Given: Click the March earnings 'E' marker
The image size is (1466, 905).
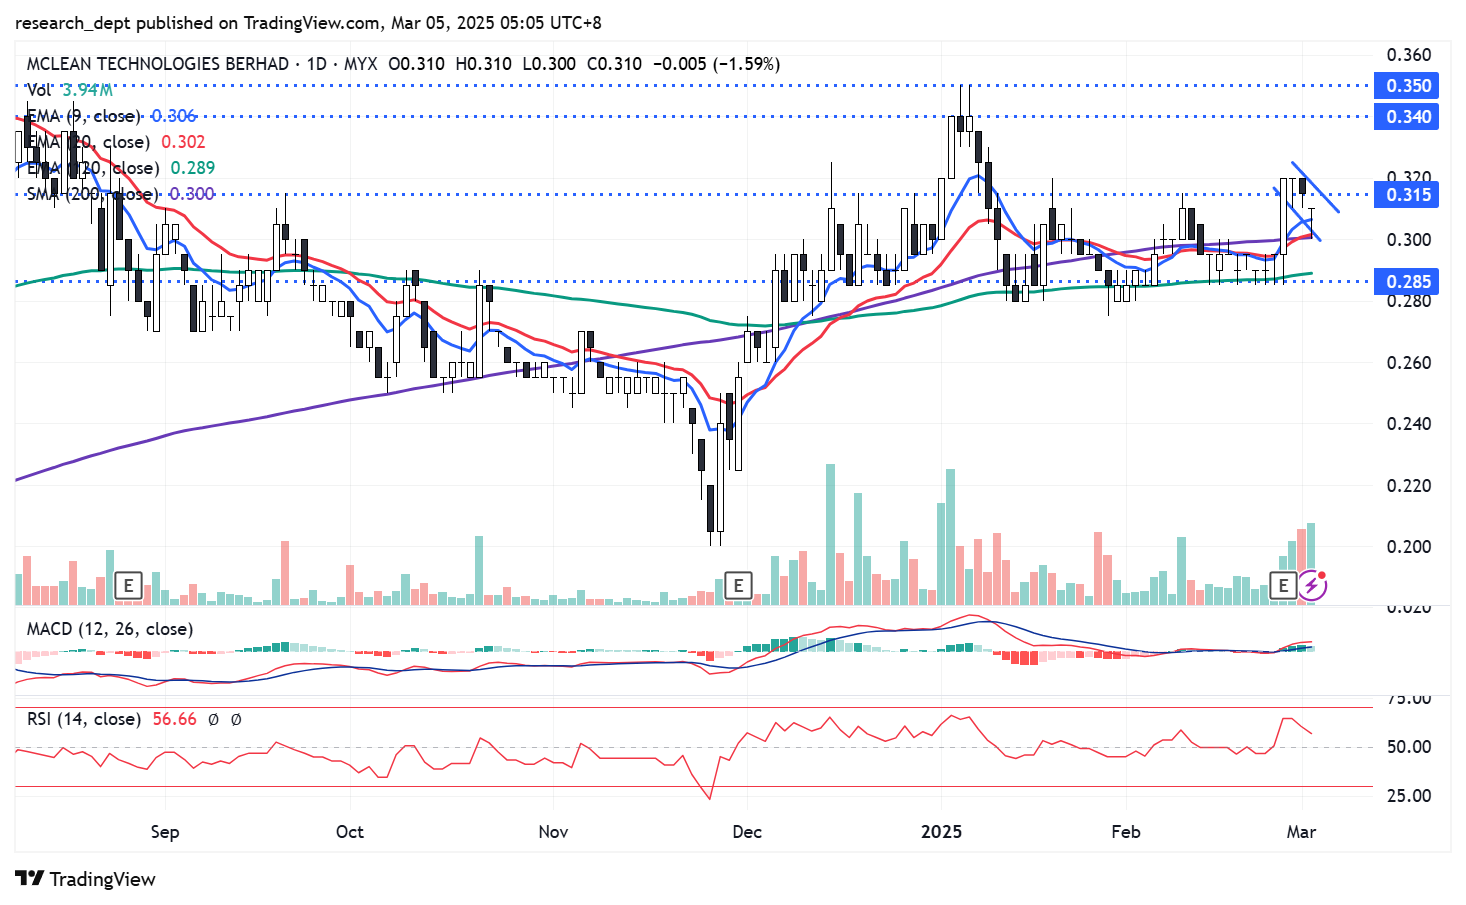Looking at the screenshot, I should coord(1283,585).
